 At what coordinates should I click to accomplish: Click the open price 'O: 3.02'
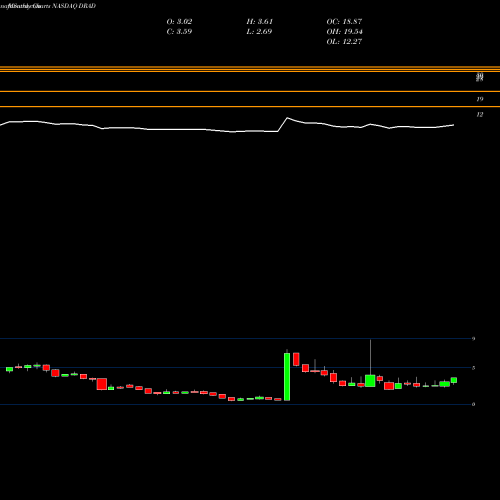pyautogui.click(x=179, y=22)
